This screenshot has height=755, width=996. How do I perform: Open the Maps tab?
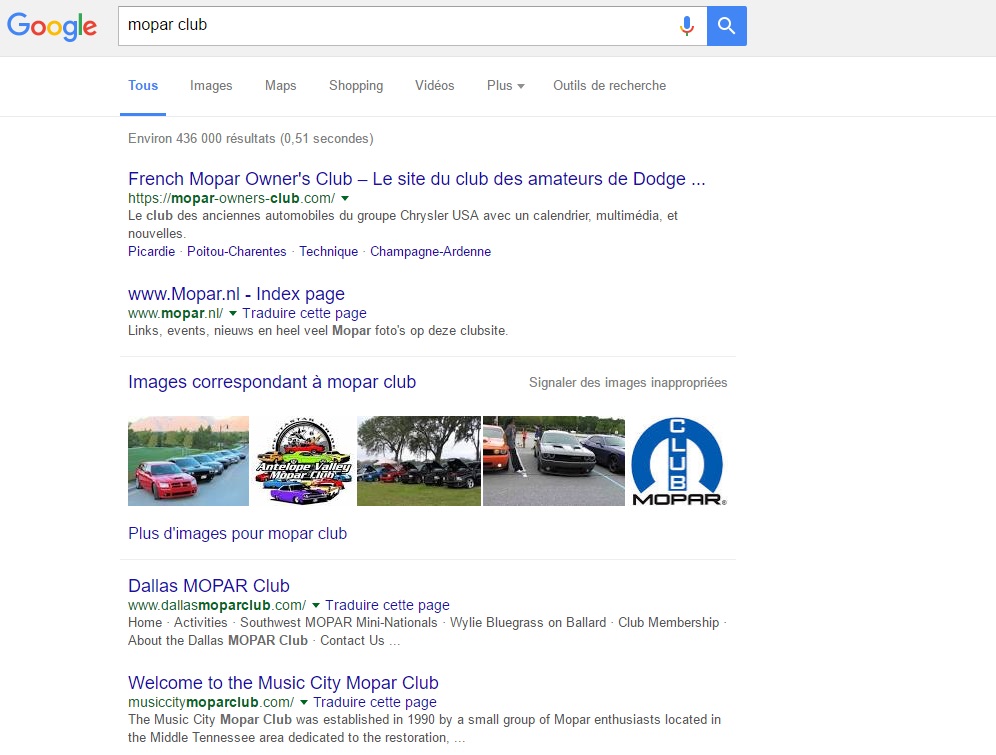pyautogui.click(x=280, y=86)
